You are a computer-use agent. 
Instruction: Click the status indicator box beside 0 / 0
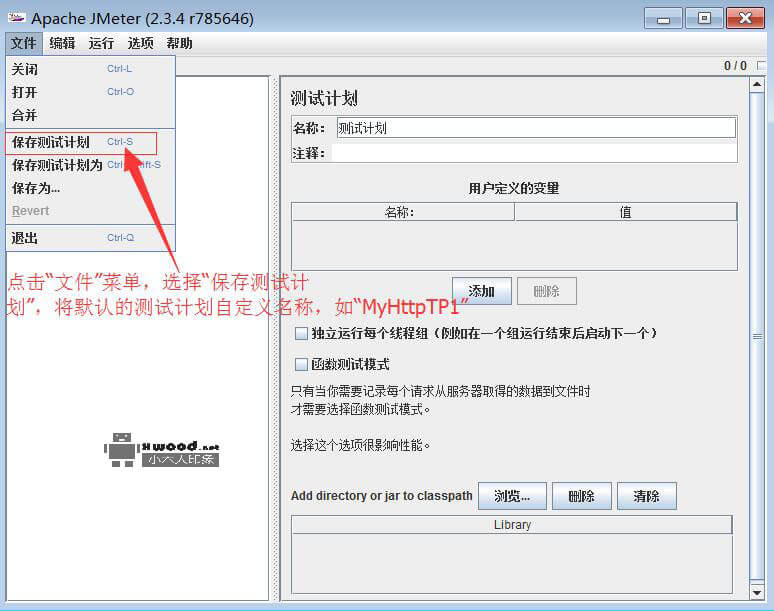[x=762, y=65]
